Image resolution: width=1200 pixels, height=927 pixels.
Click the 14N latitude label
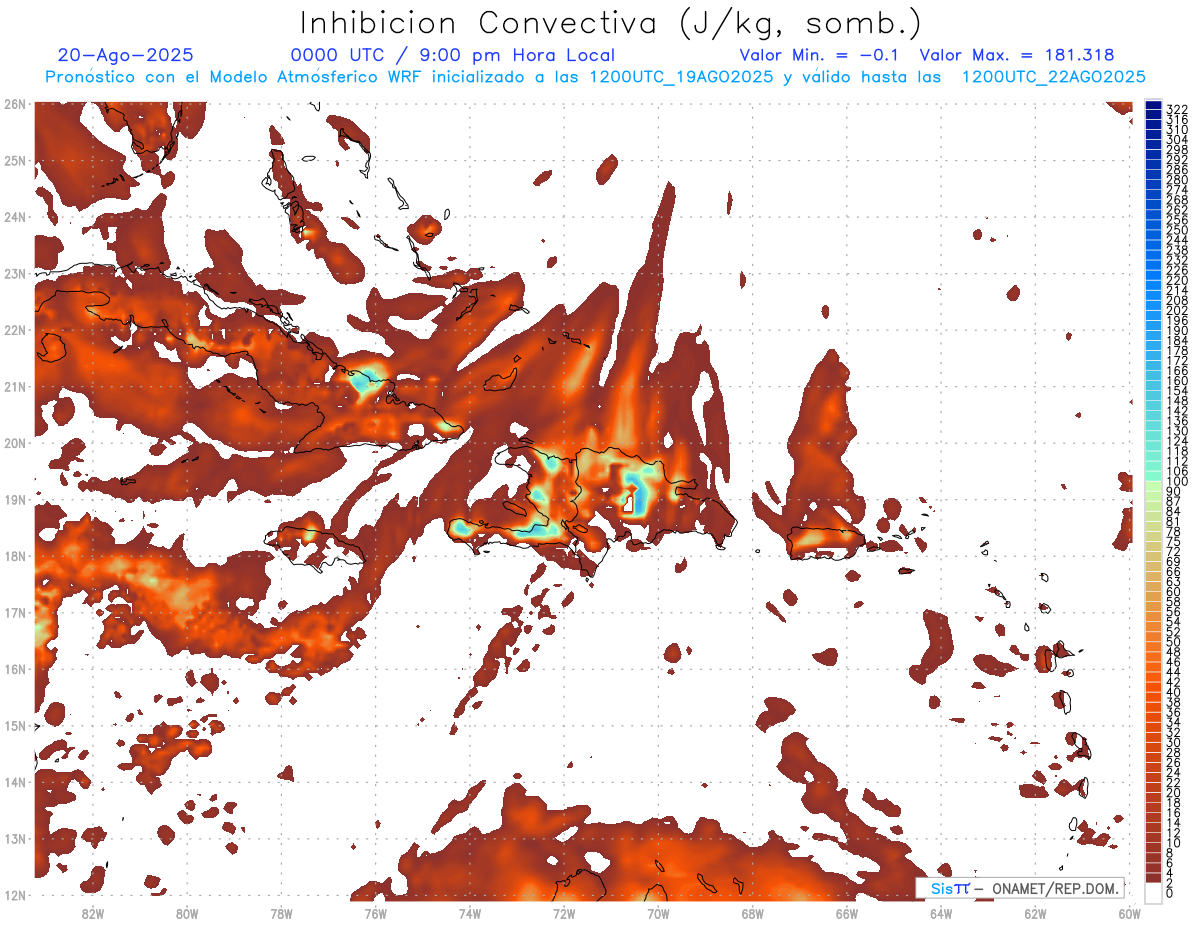pyautogui.click(x=15, y=781)
